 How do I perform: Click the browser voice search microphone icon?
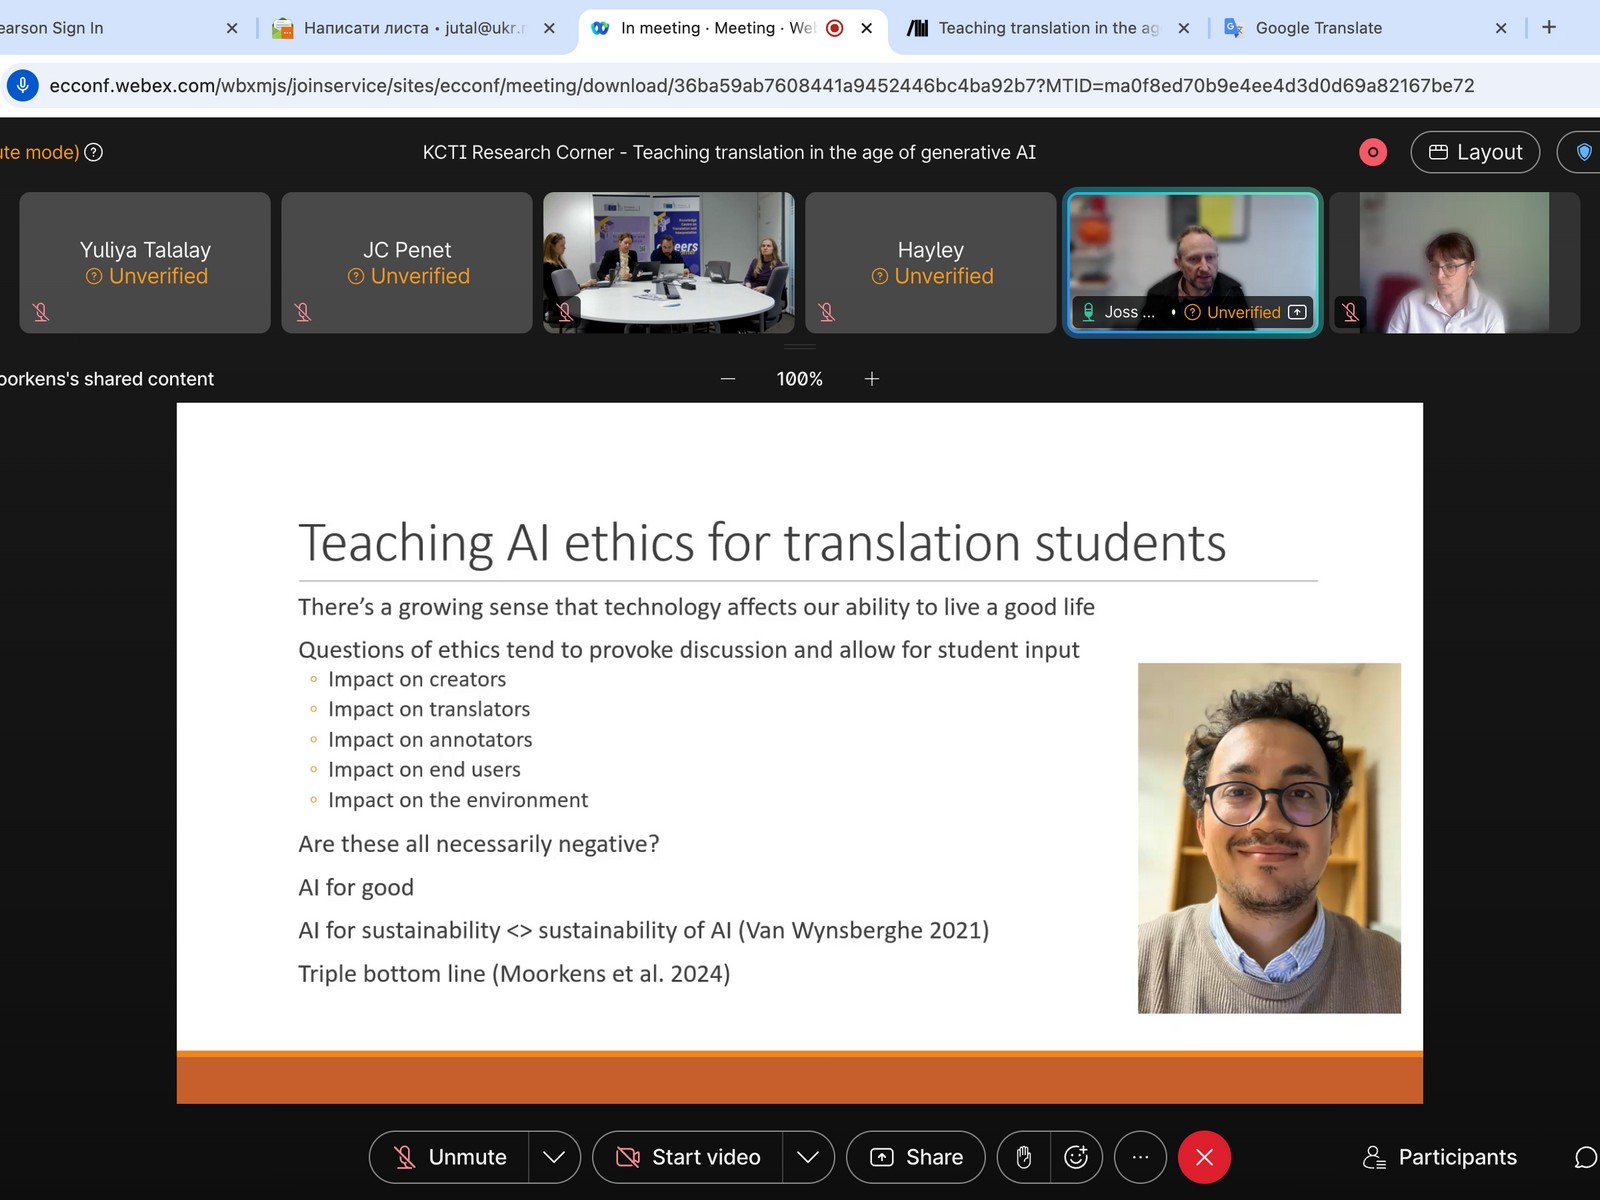tap(23, 86)
